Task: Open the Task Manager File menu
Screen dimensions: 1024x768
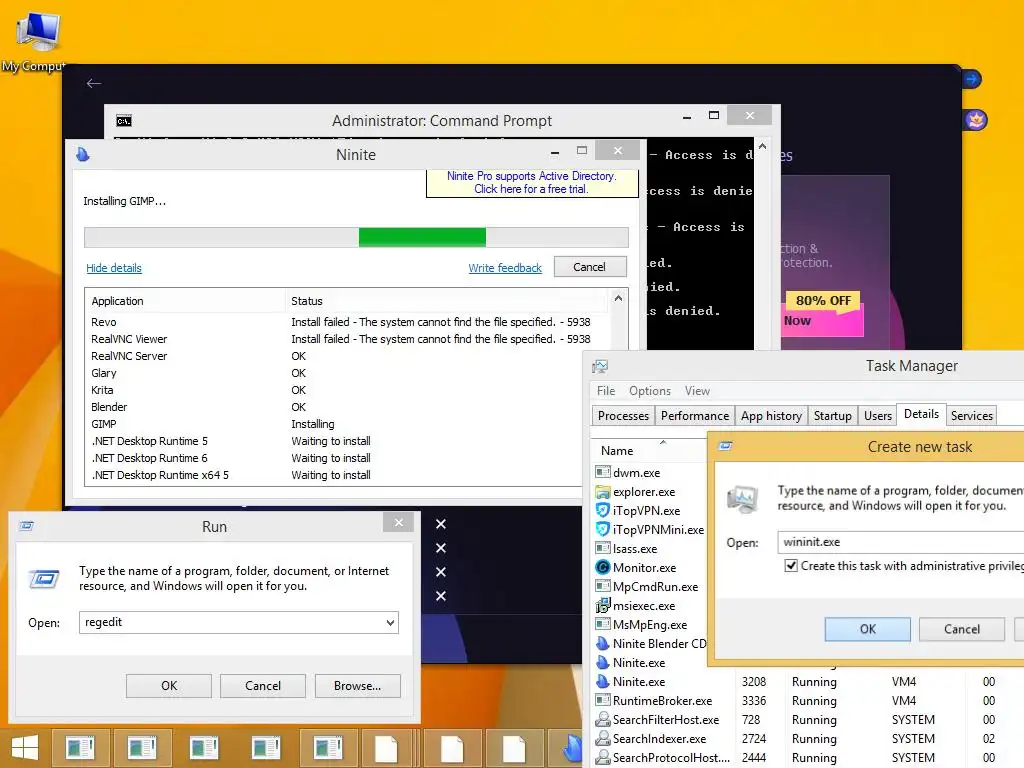Action: 606,391
